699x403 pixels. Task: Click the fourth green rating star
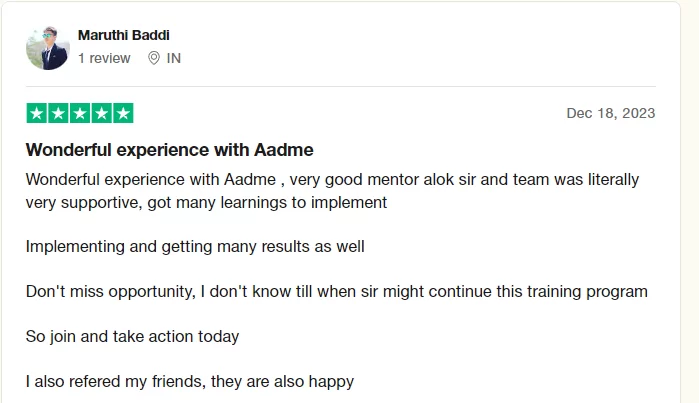(102, 113)
